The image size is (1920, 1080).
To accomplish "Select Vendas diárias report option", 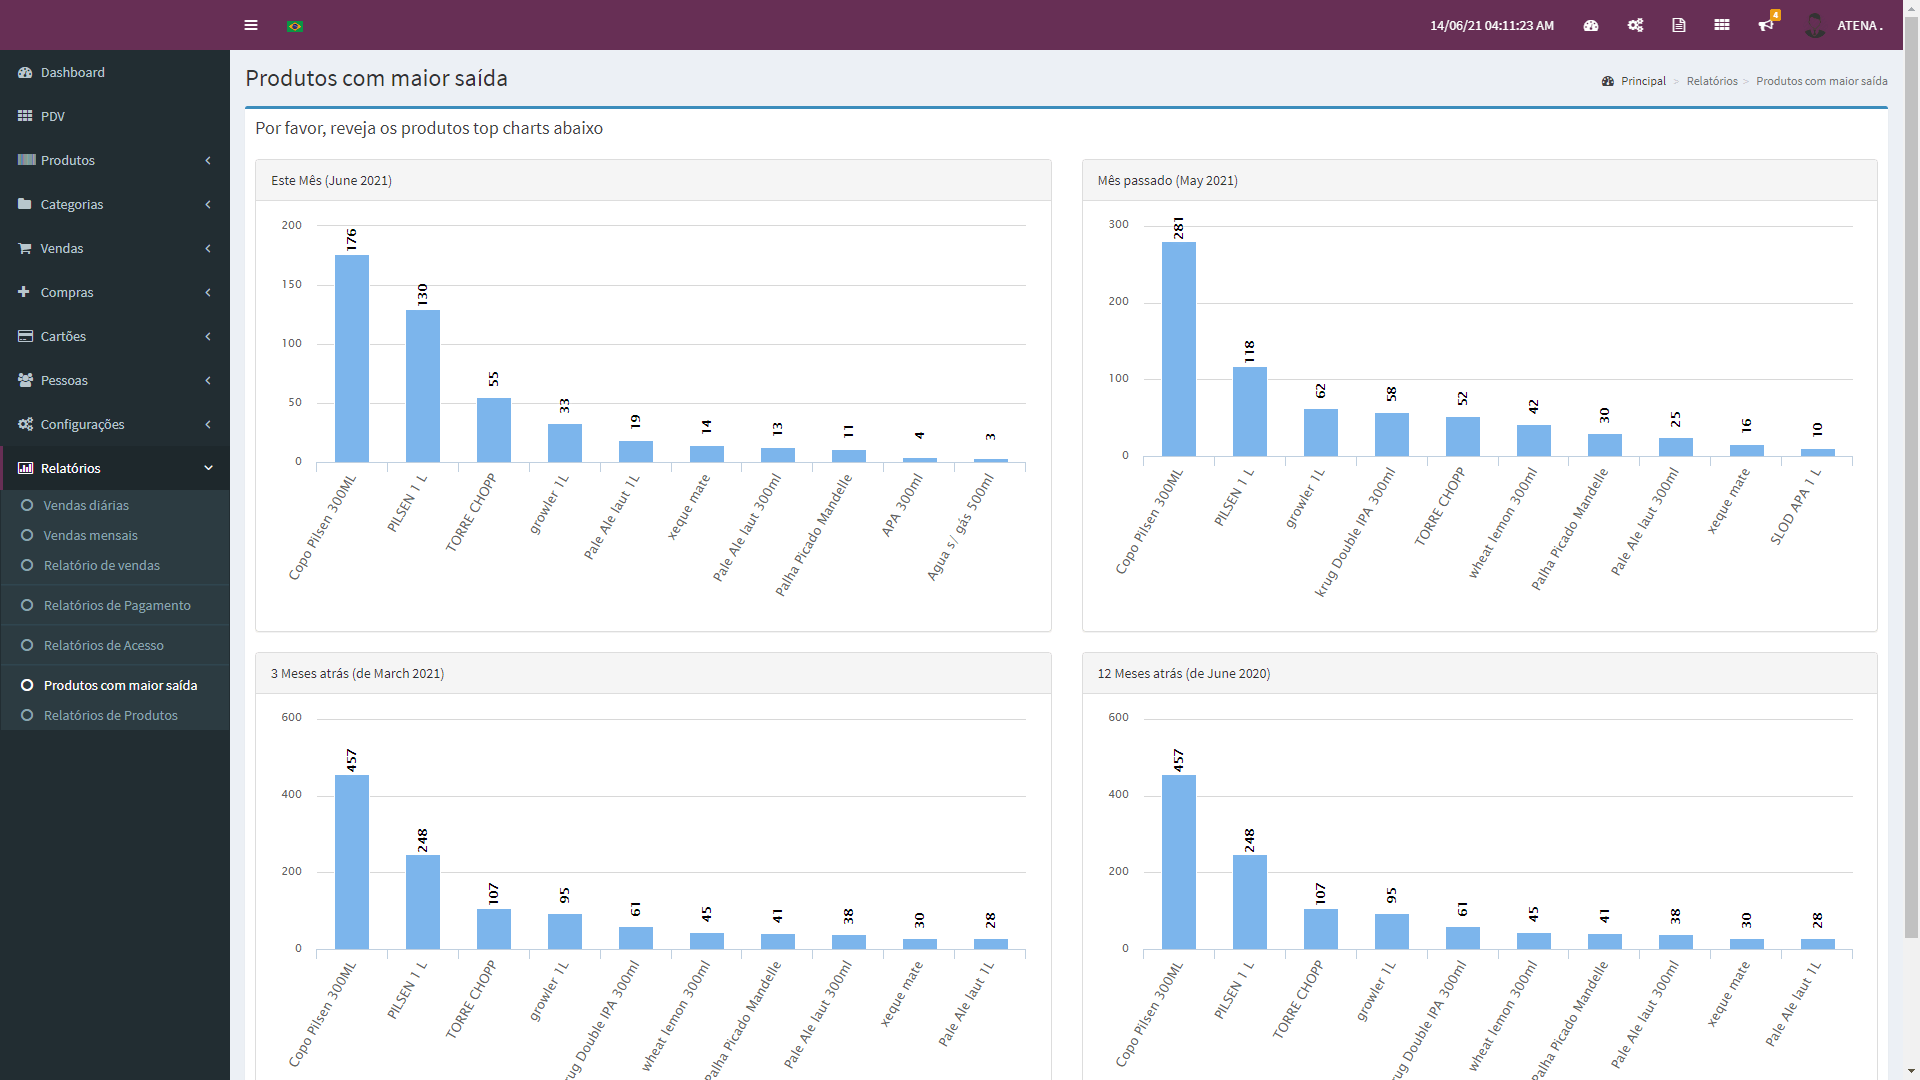I will [86, 505].
